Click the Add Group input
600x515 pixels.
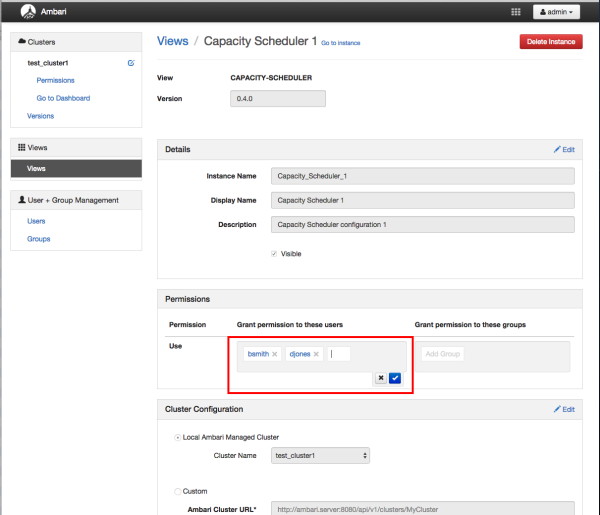pyautogui.click(x=443, y=354)
